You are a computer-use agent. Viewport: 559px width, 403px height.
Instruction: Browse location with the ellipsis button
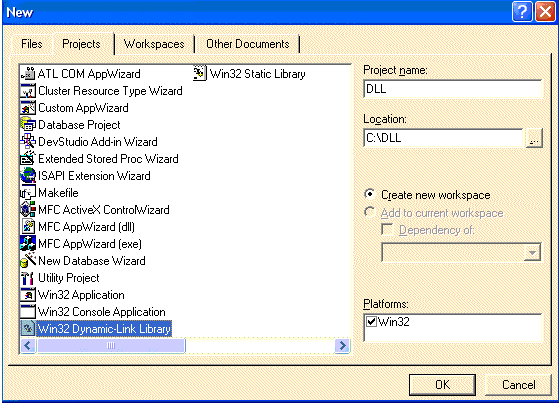click(534, 138)
